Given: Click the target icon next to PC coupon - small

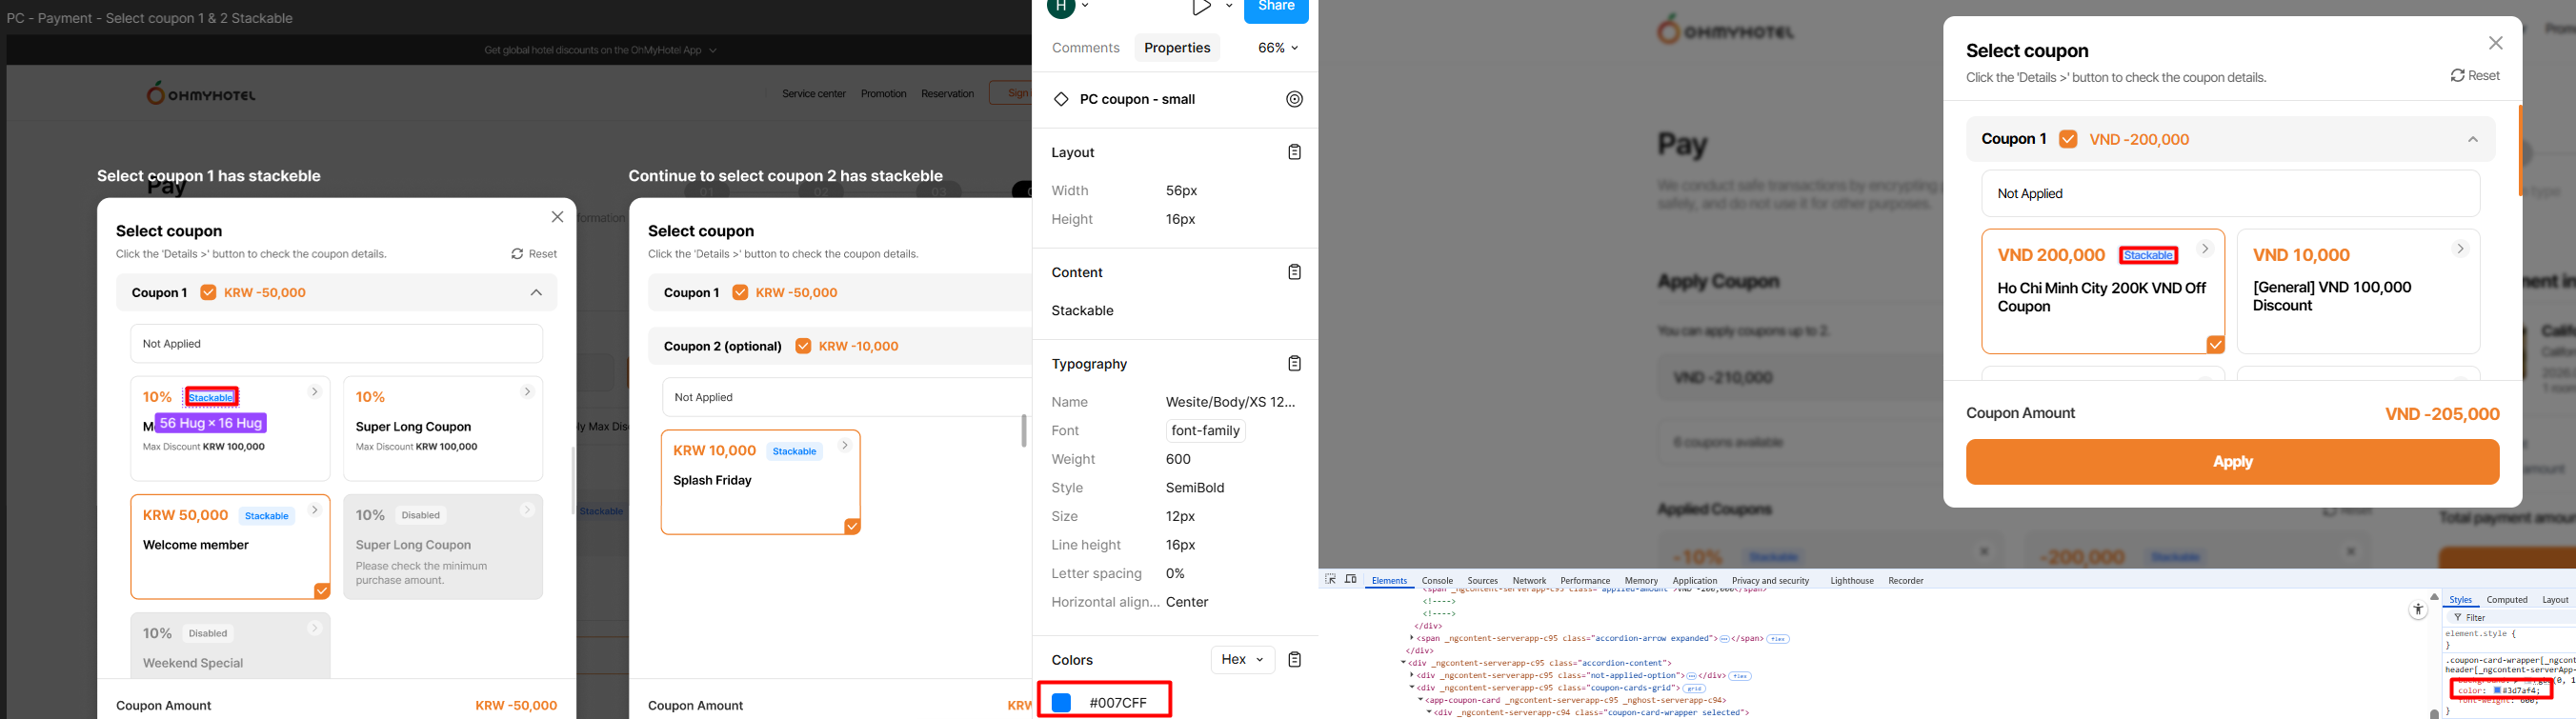Looking at the screenshot, I should [1295, 99].
